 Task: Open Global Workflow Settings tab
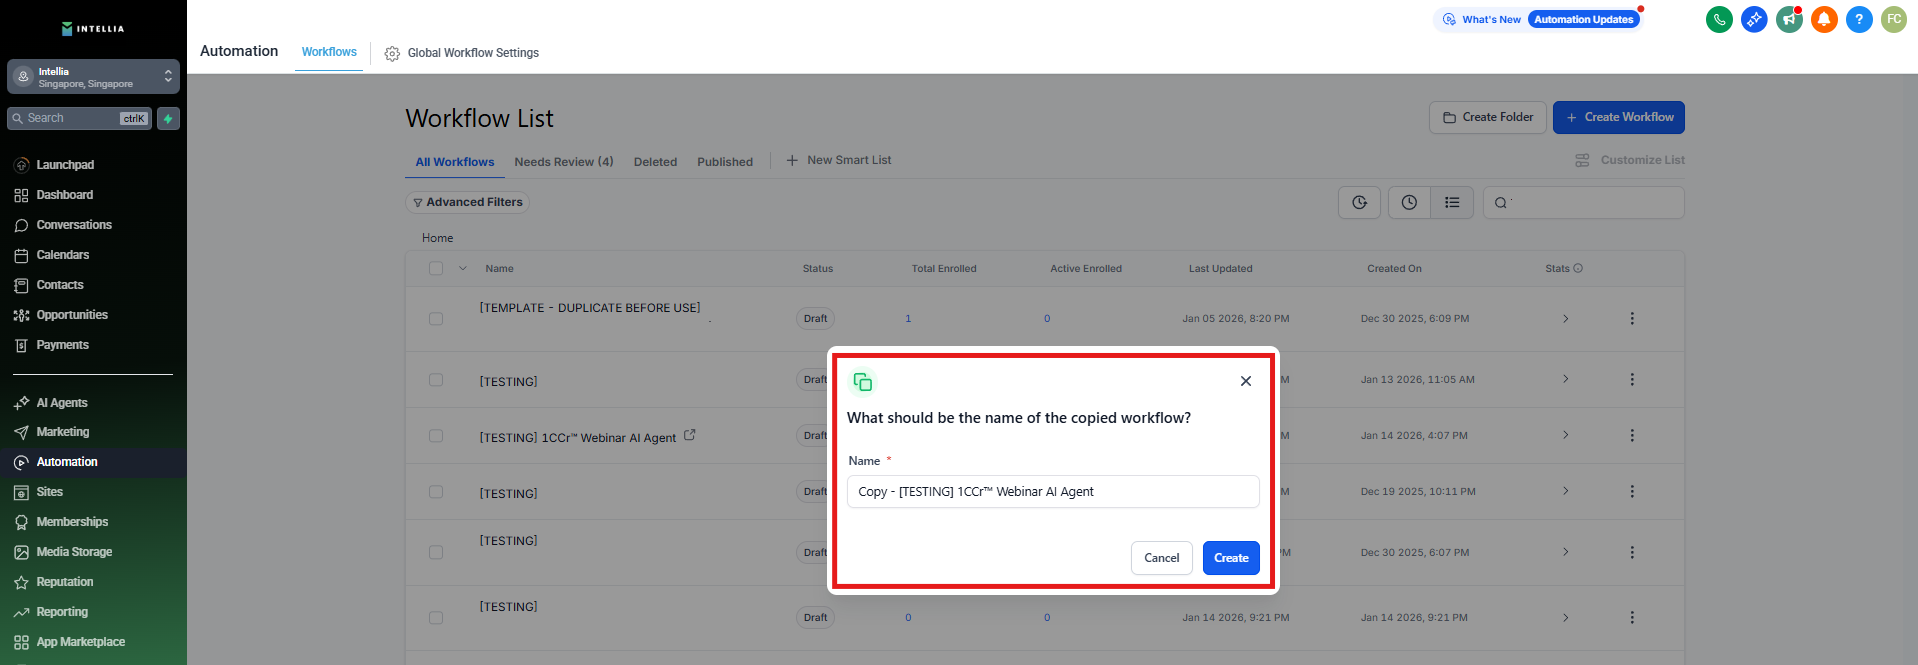[462, 53]
